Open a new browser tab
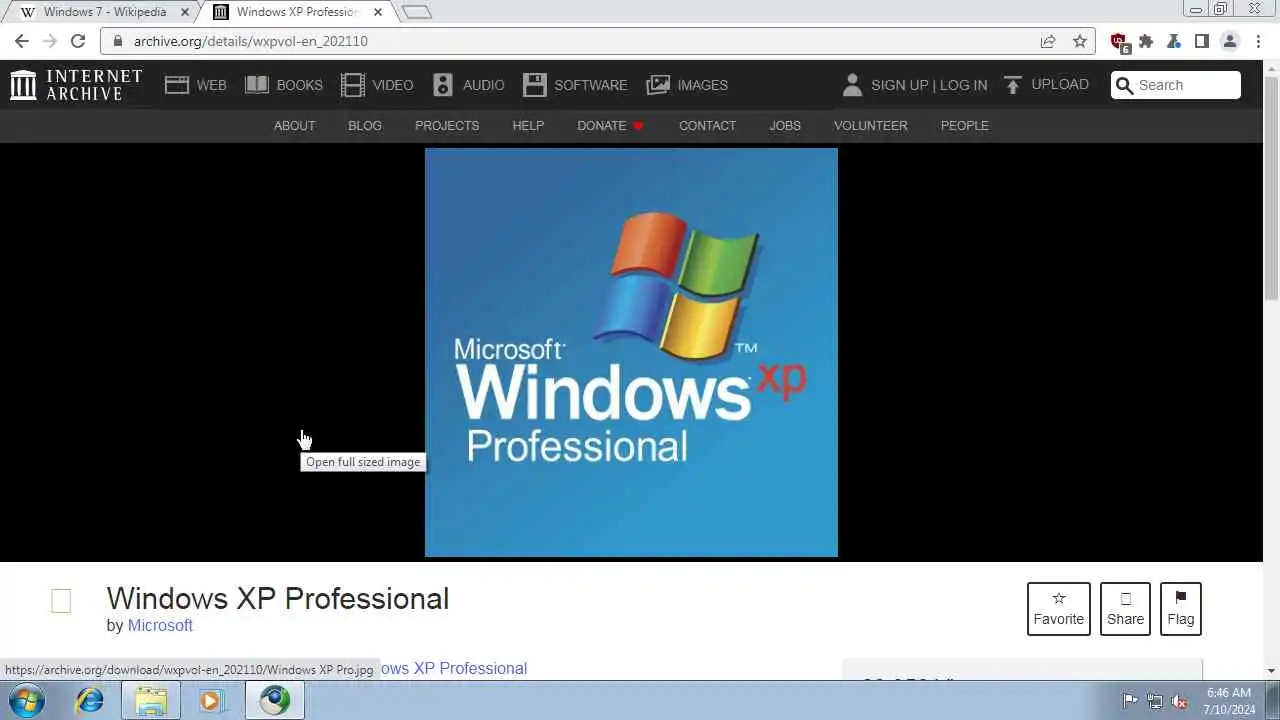This screenshot has height=720, width=1280. pyautogui.click(x=416, y=12)
